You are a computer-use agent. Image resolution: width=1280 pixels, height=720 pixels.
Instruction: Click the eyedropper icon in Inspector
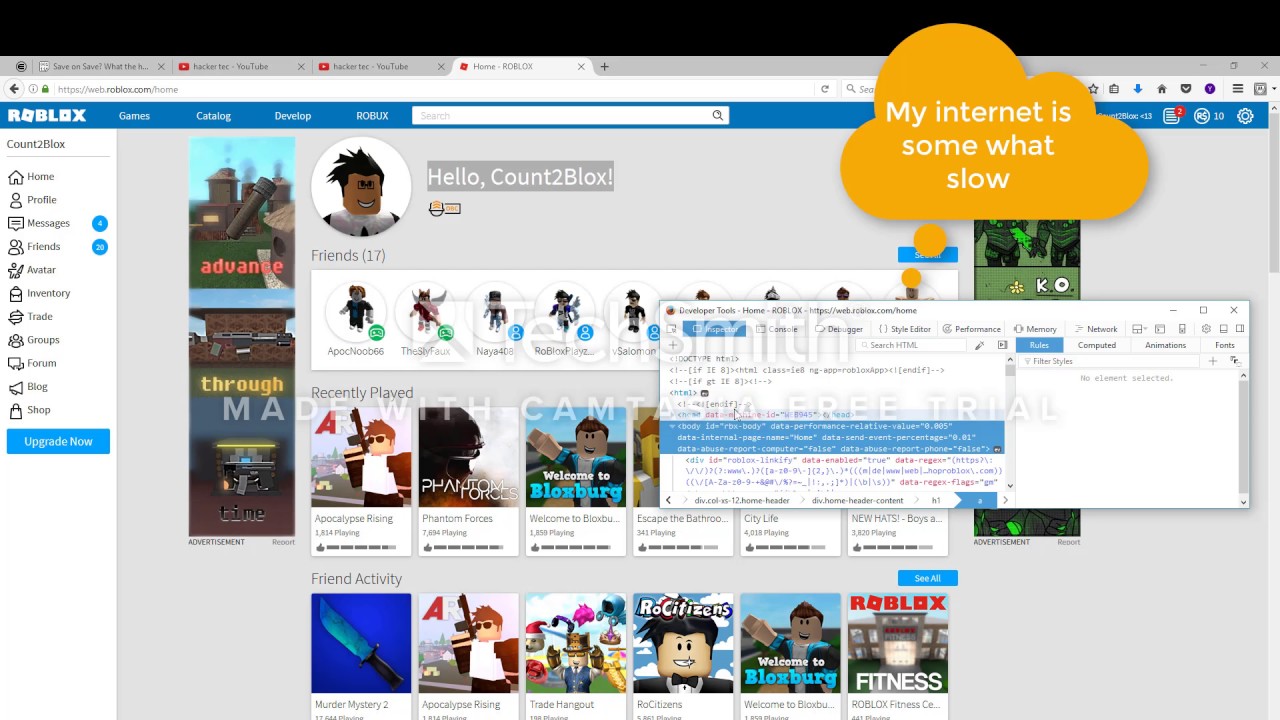(x=979, y=345)
